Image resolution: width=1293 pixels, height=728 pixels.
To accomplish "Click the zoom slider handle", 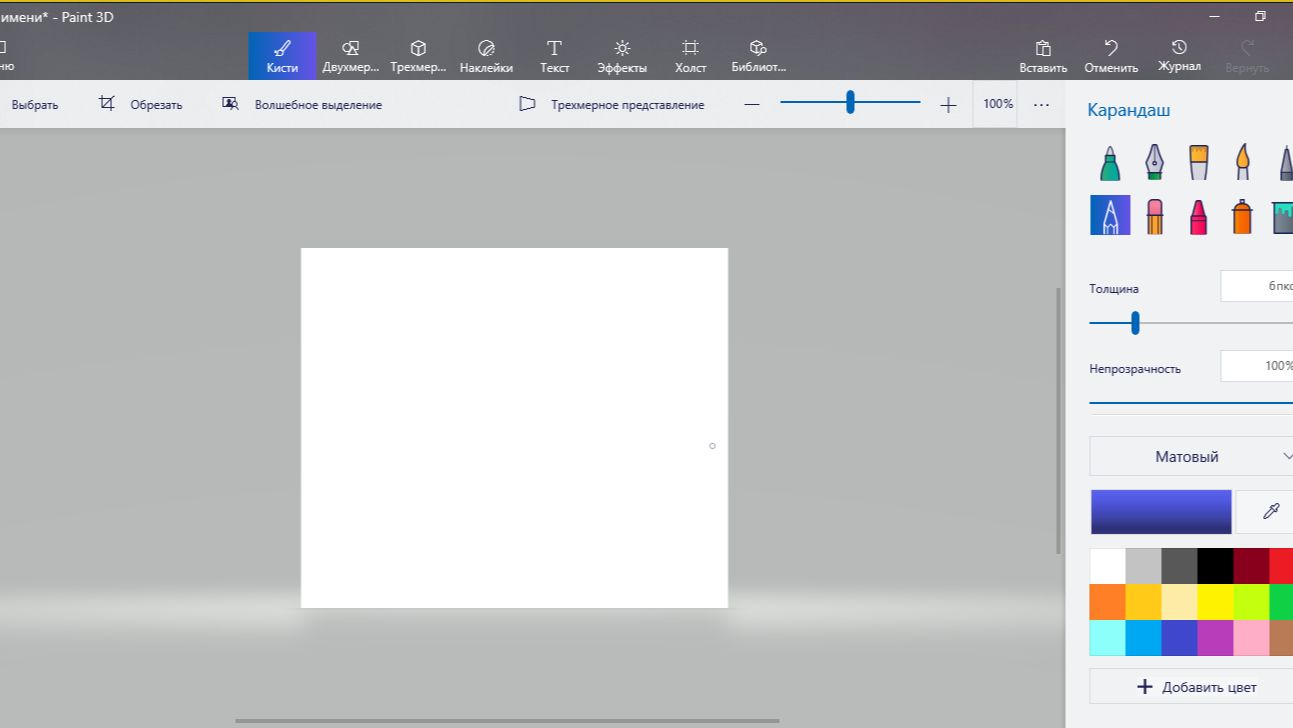I will [850, 102].
